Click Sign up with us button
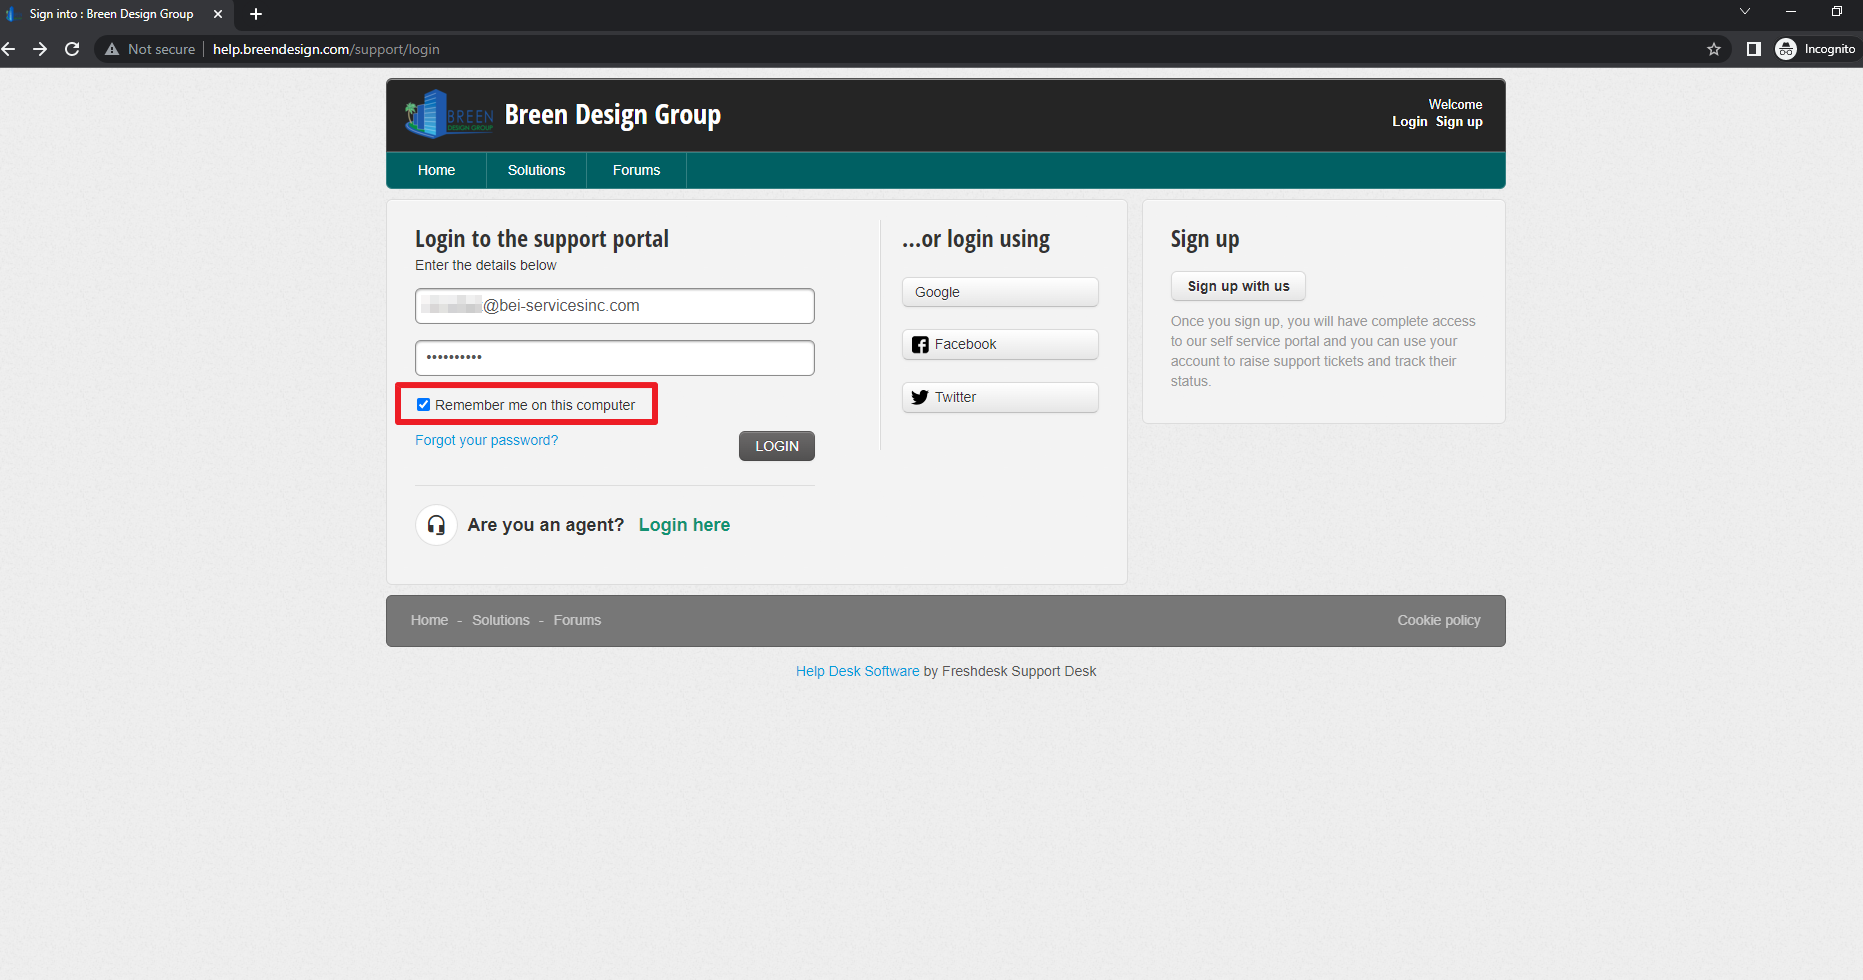The image size is (1863, 980). 1238,286
